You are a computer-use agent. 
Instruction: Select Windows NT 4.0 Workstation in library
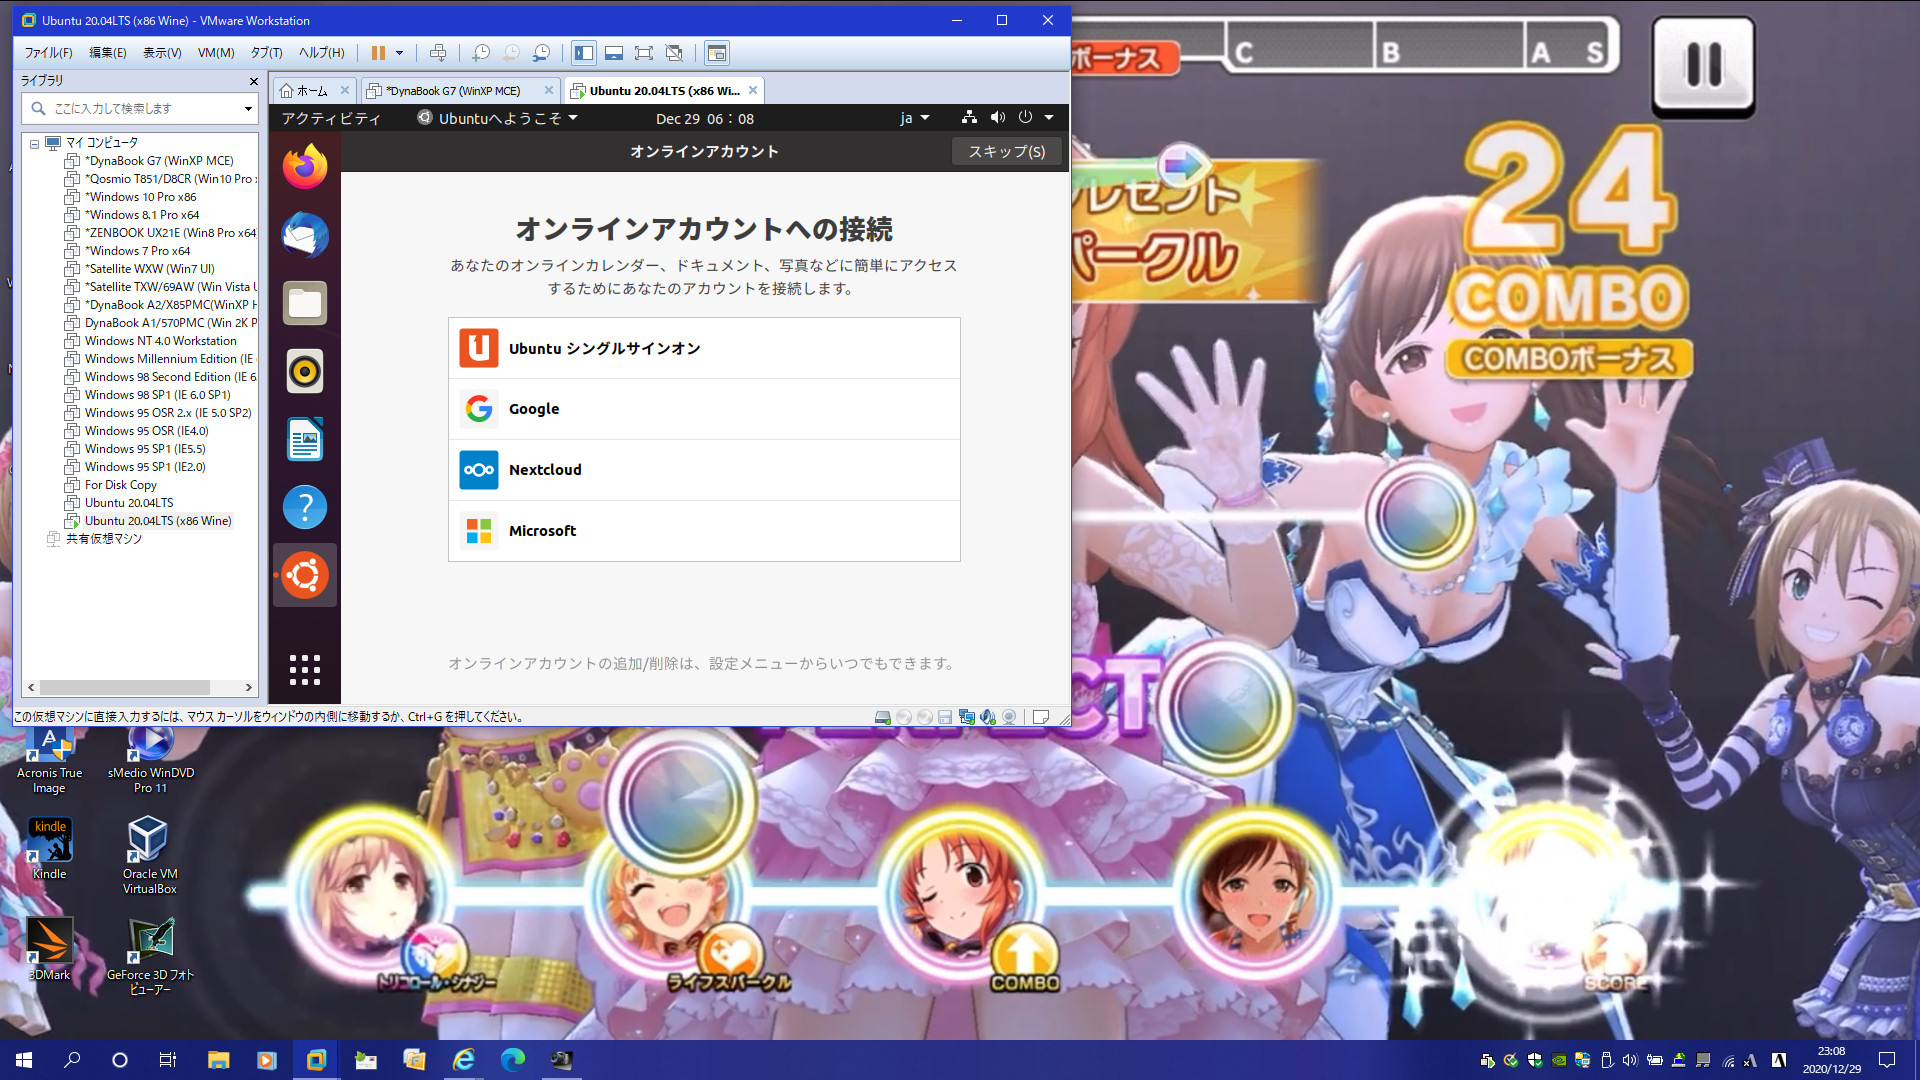(x=160, y=341)
